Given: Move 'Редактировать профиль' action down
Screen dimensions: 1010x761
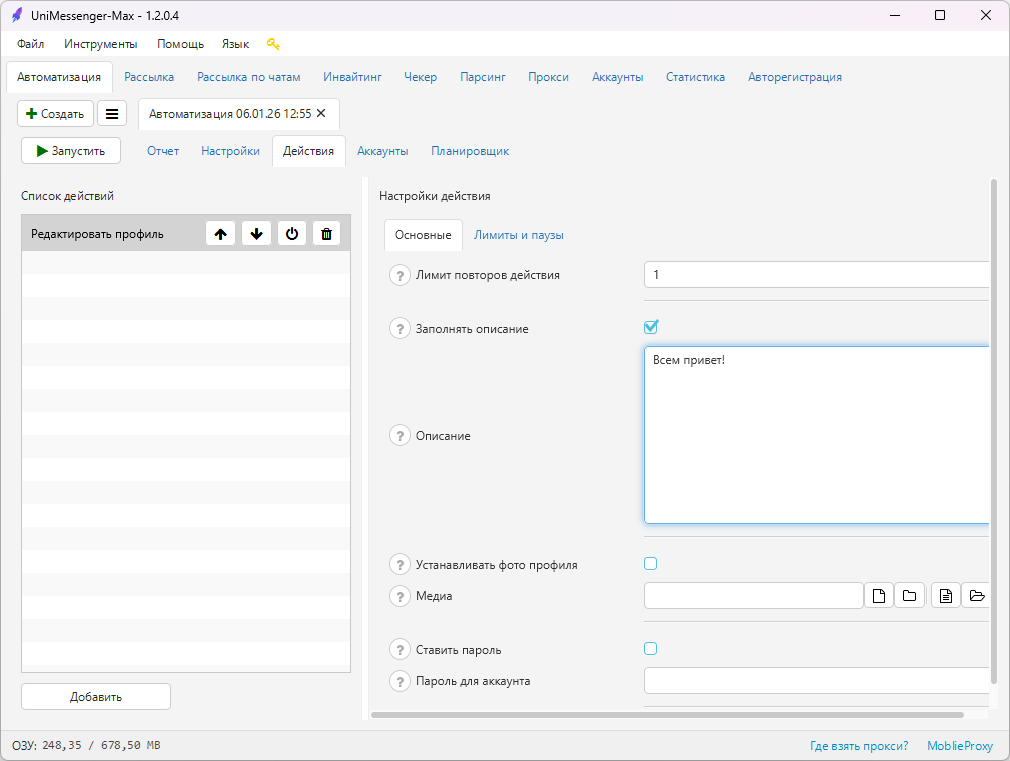Looking at the screenshot, I should pos(256,234).
